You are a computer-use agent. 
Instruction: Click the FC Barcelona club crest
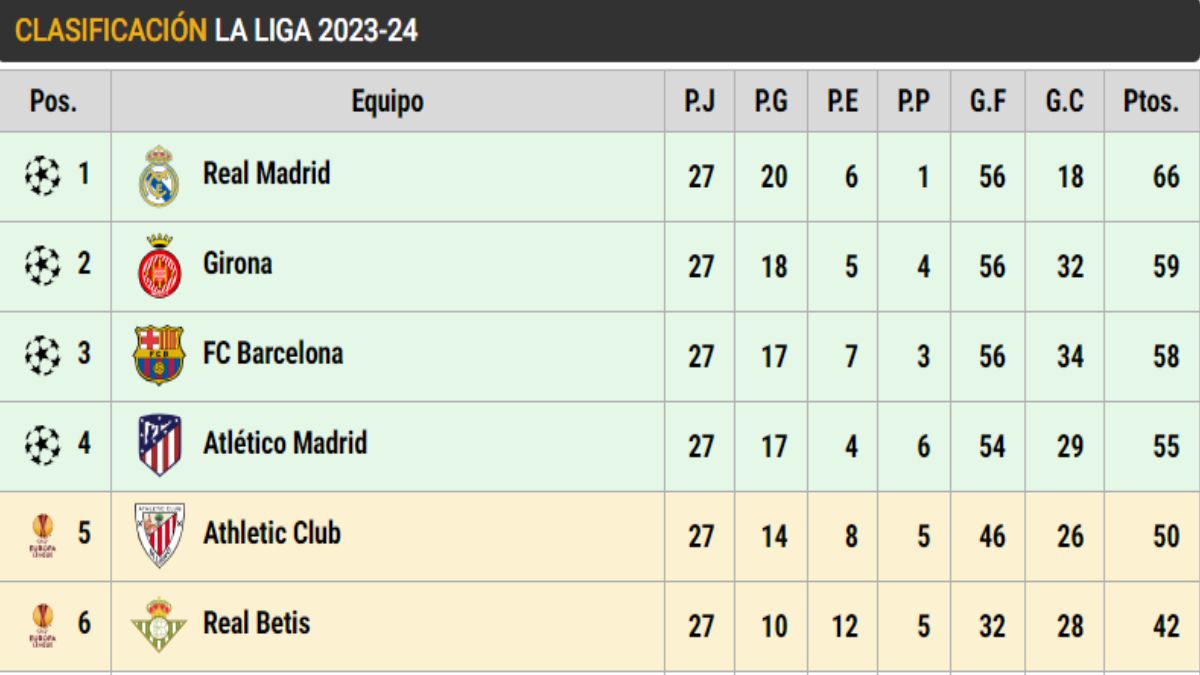point(159,355)
